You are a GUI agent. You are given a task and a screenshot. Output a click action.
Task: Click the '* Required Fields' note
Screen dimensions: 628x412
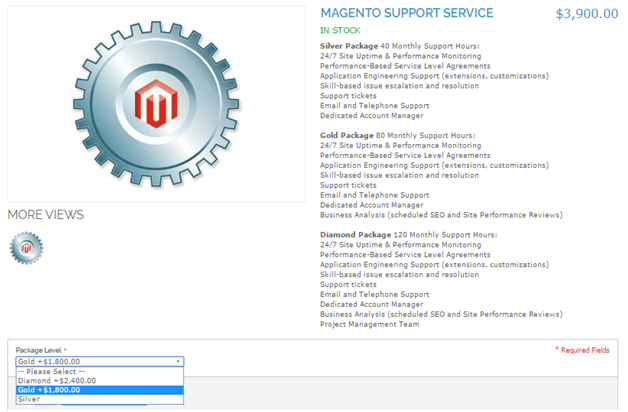(582, 350)
